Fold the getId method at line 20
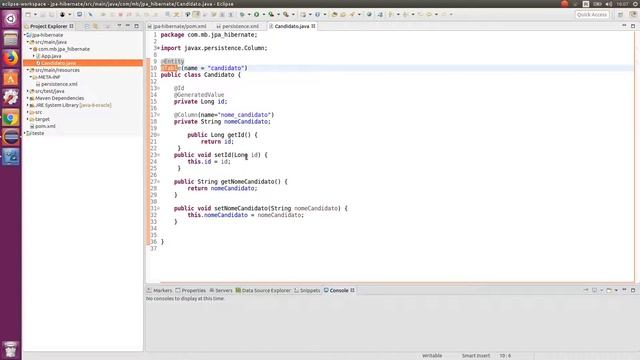 tap(158, 135)
